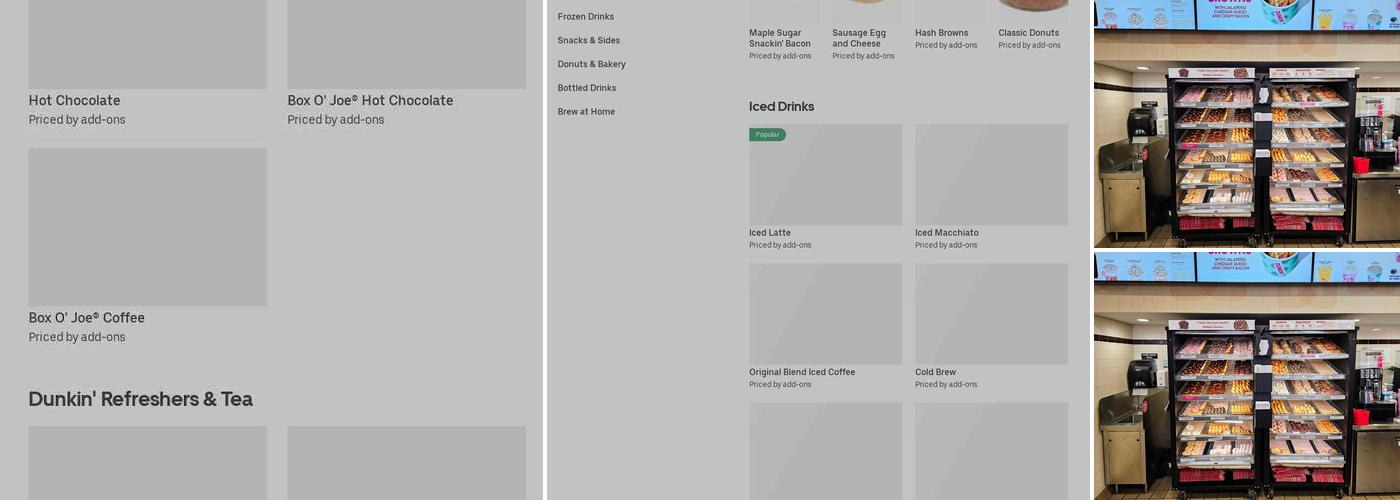This screenshot has height=500, width=1400.
Task: View the bottom donut display photo
Action: tap(1246, 376)
